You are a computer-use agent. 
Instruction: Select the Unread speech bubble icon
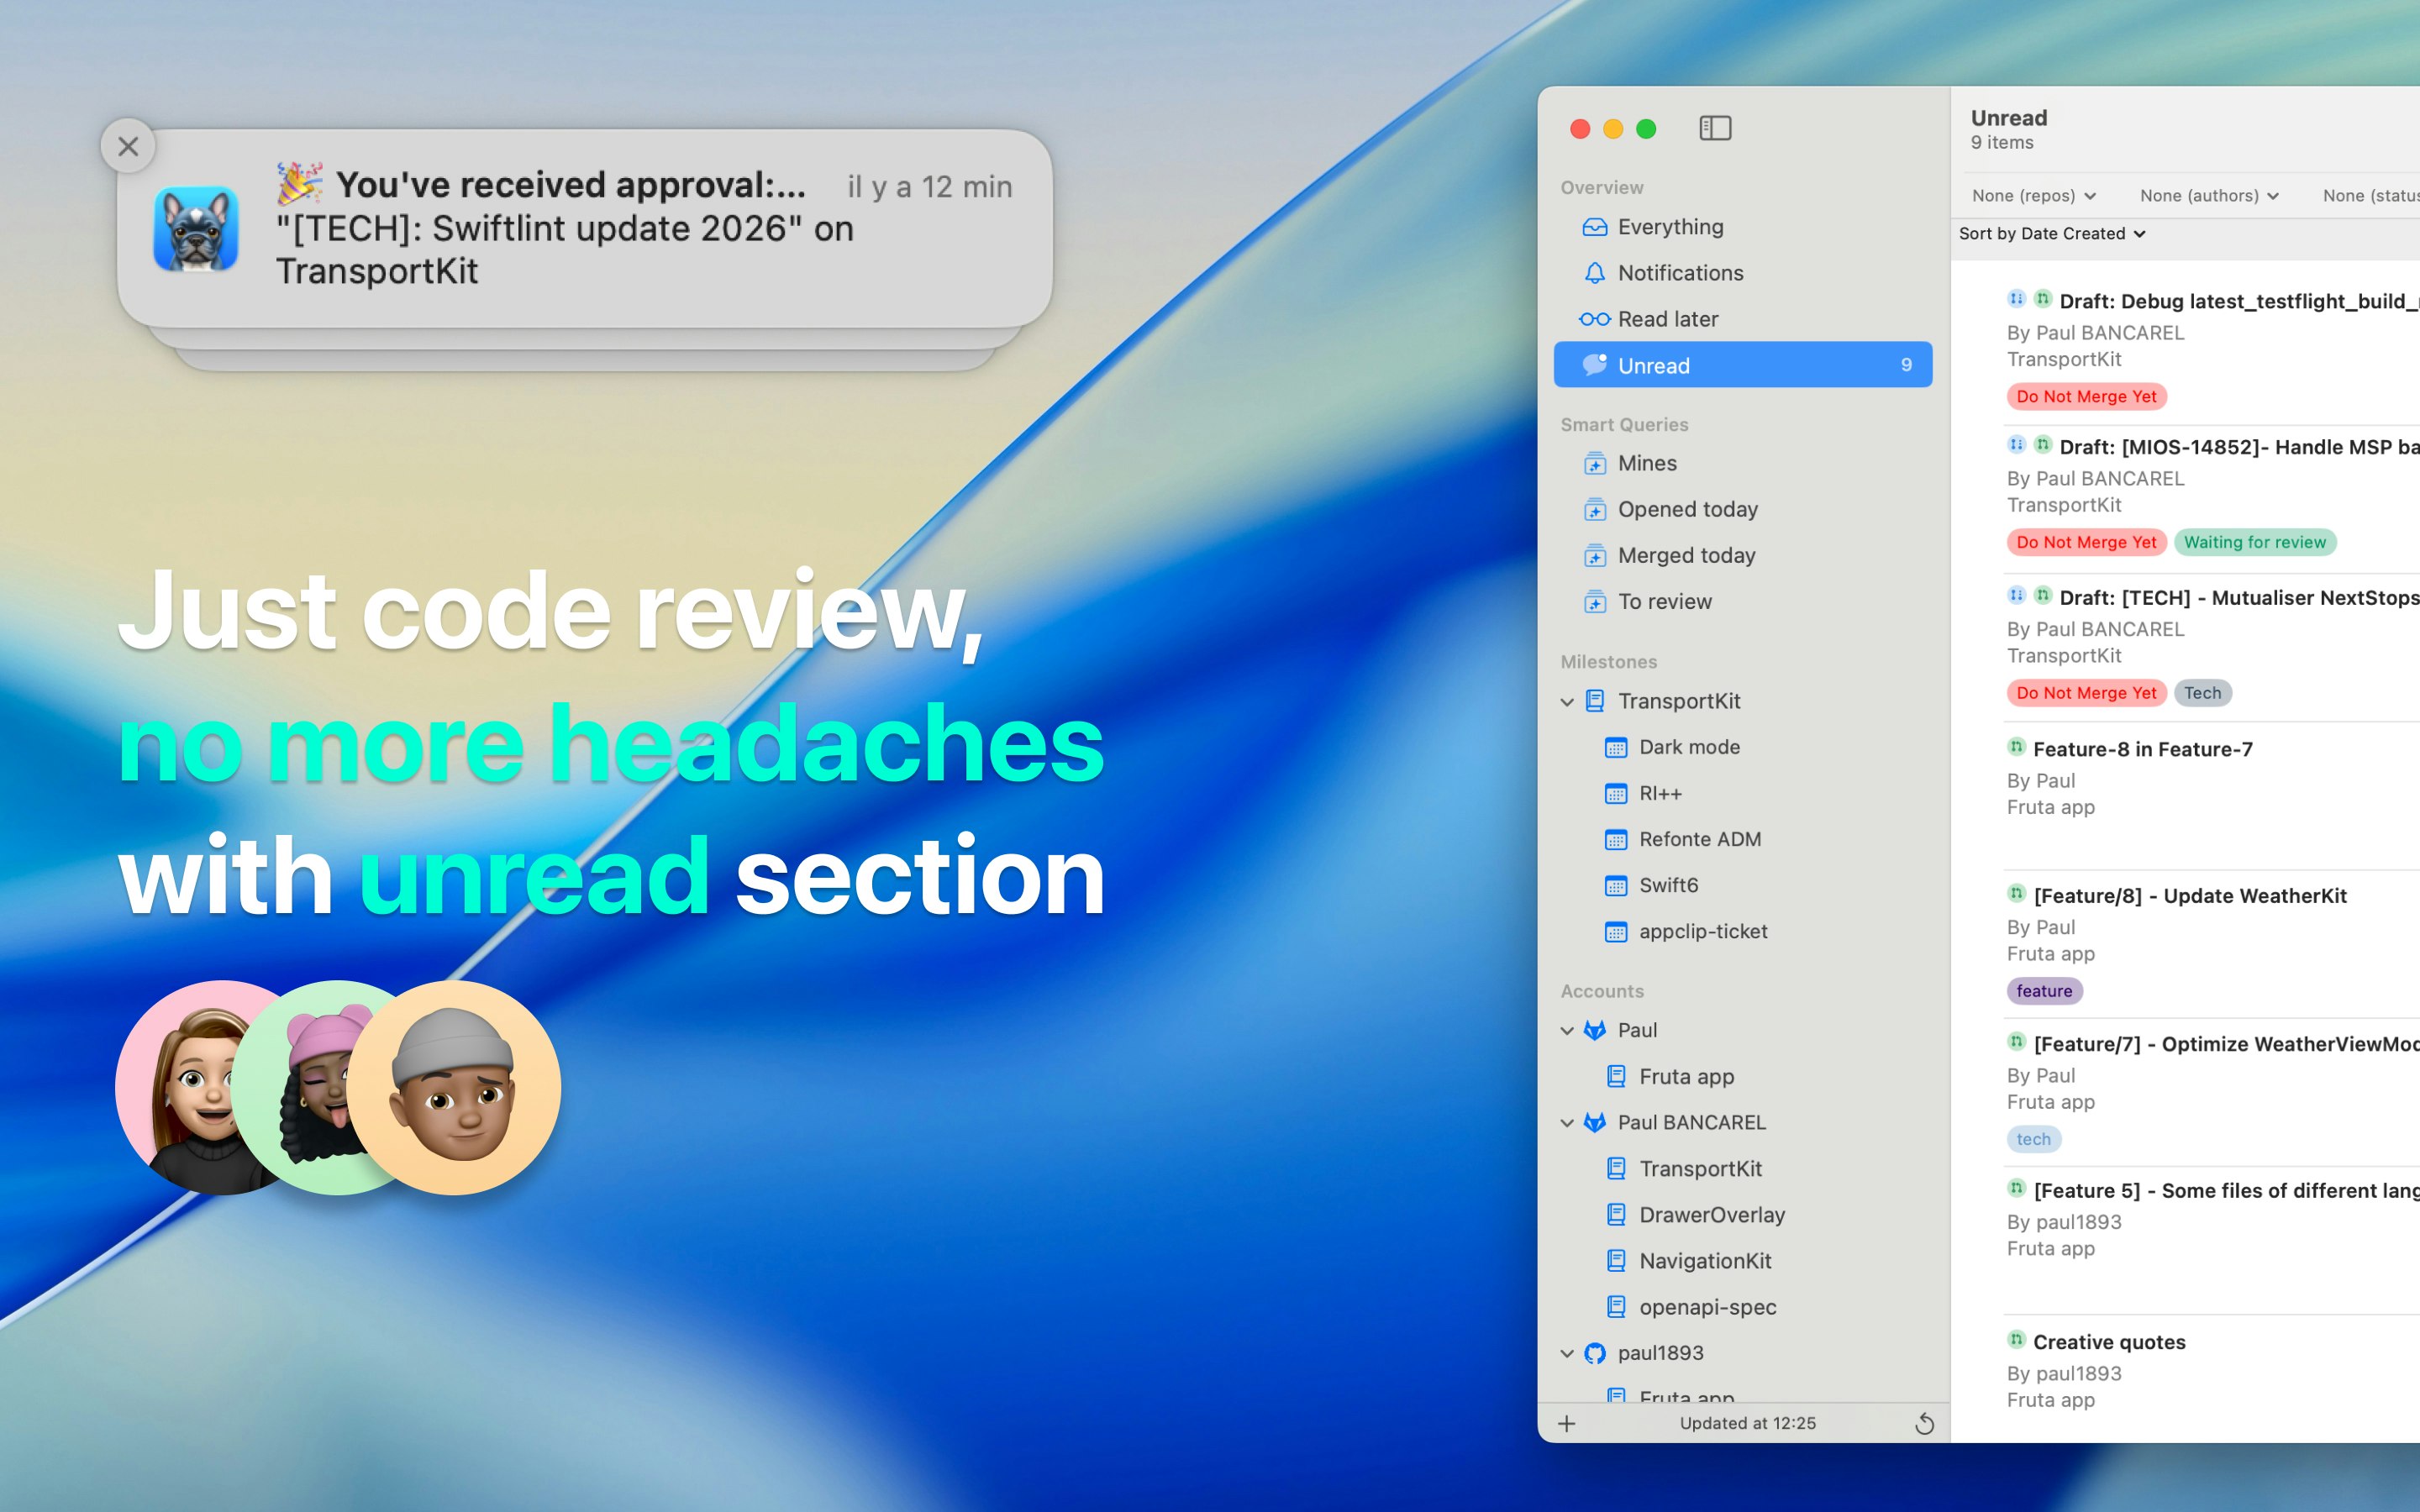[1594, 365]
